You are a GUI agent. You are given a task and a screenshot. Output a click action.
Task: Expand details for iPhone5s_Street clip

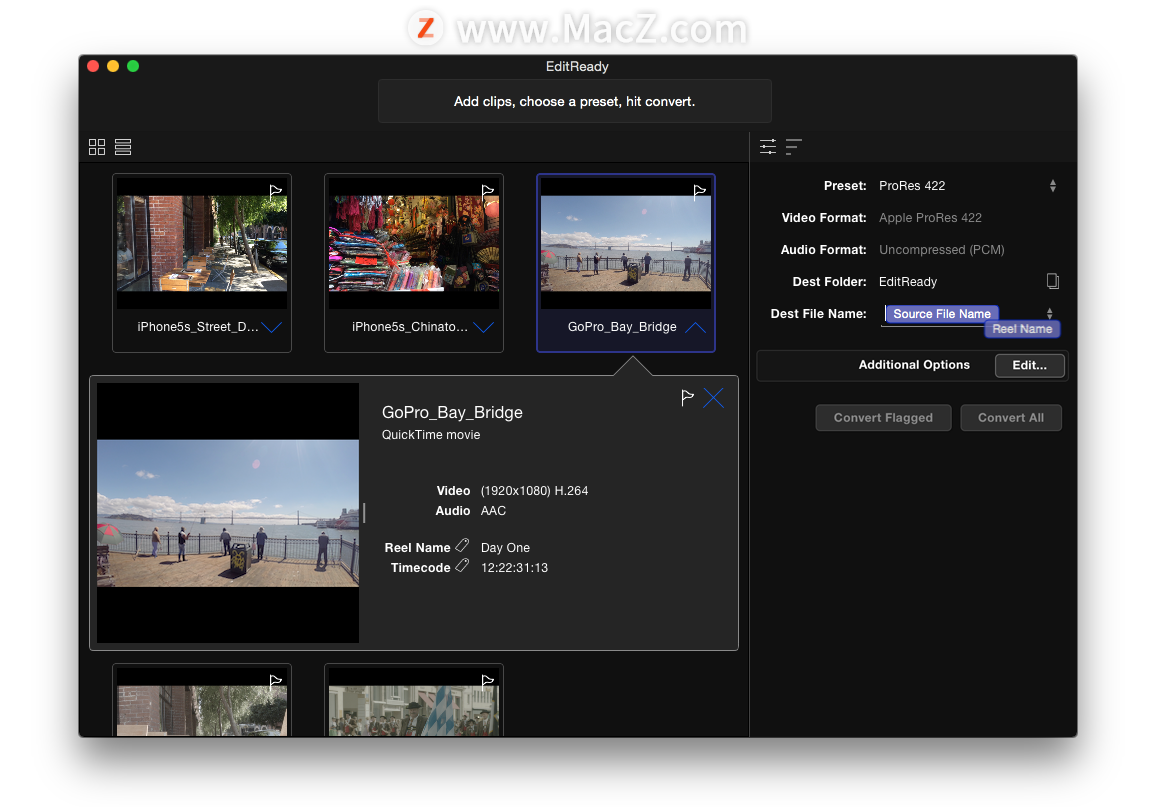(x=271, y=327)
